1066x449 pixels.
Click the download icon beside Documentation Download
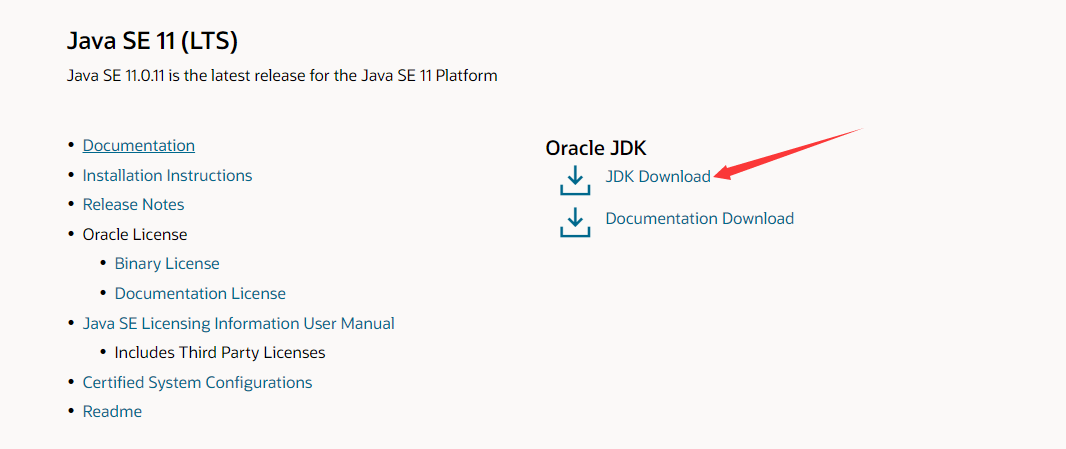pos(575,222)
